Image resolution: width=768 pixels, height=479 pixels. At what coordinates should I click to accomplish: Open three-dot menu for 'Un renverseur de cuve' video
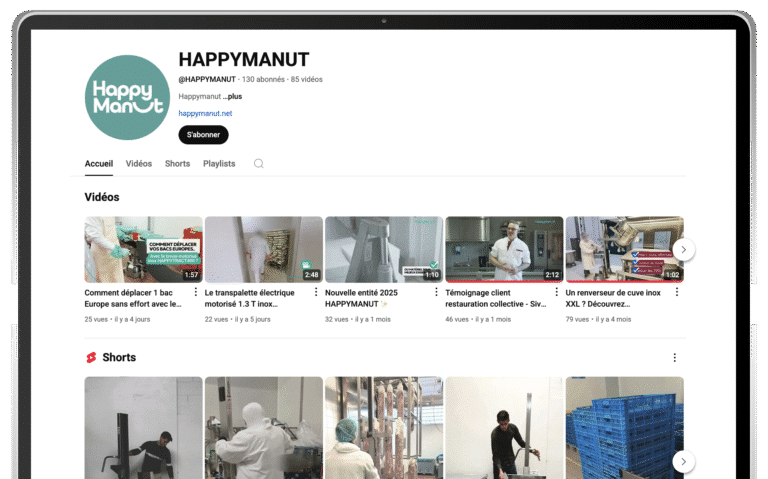coord(676,292)
